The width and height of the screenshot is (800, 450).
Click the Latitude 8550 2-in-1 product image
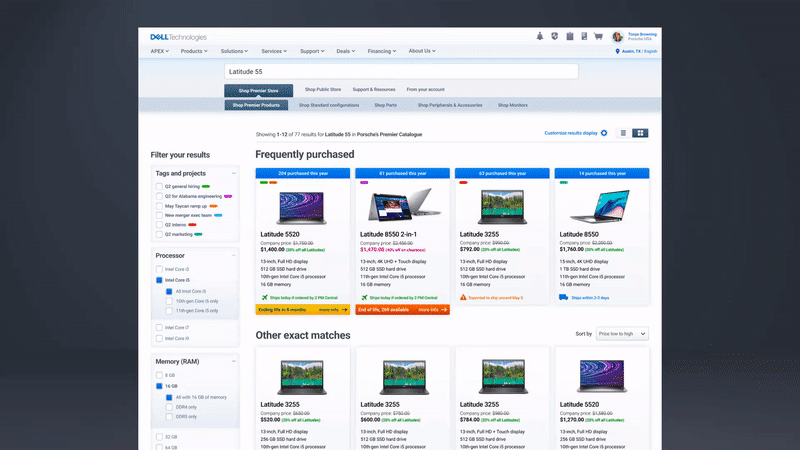(404, 205)
